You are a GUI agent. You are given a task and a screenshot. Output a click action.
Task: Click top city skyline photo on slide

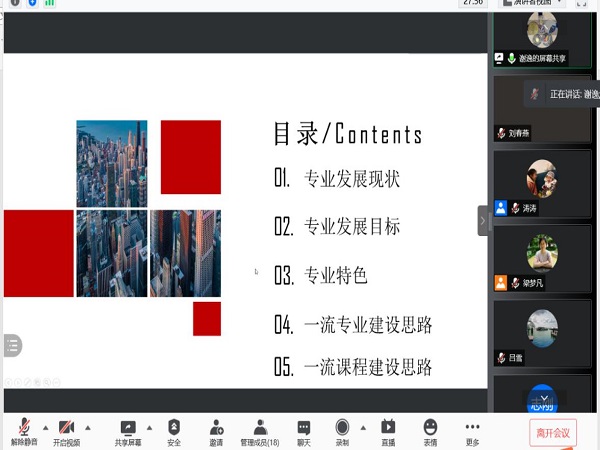click(x=112, y=163)
